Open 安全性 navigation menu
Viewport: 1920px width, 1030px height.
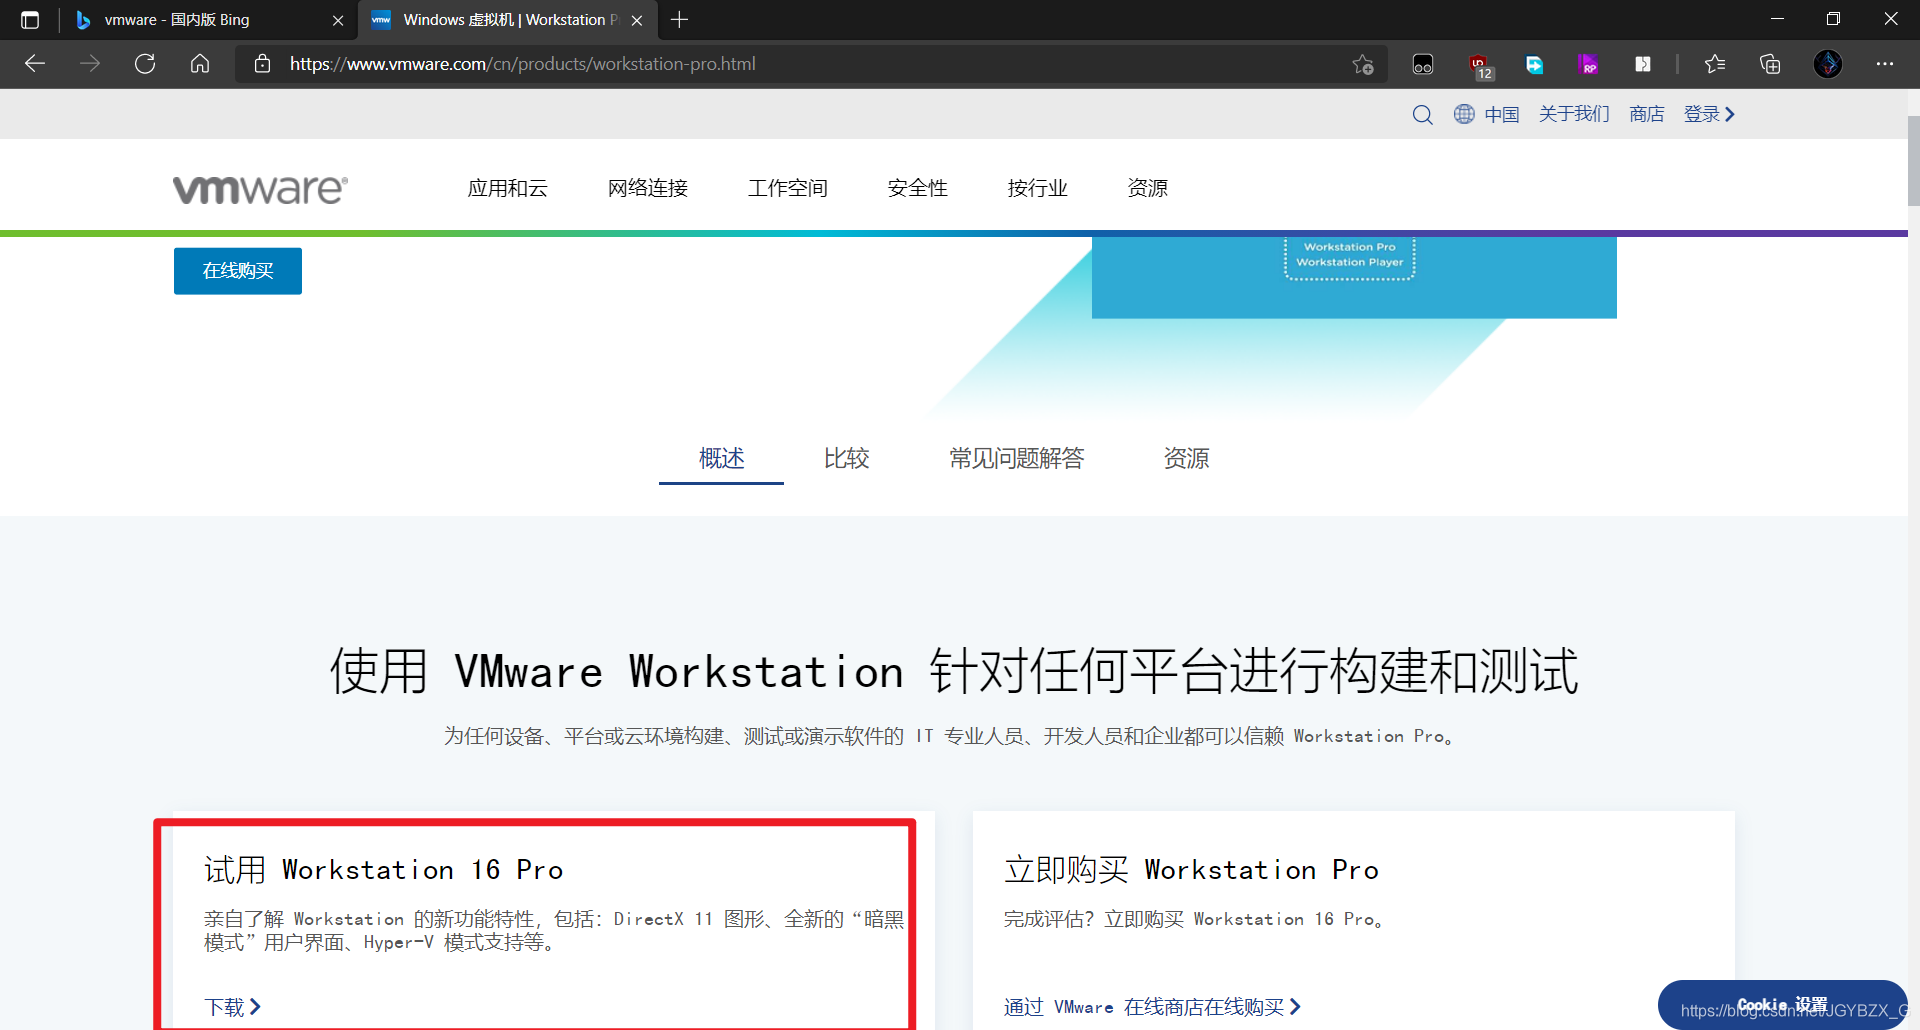[x=918, y=188]
